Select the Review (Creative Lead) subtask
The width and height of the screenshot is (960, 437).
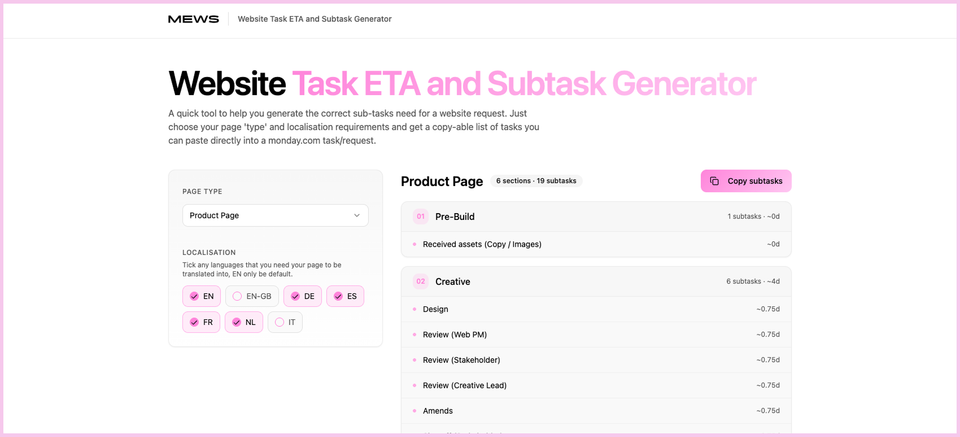(596, 385)
